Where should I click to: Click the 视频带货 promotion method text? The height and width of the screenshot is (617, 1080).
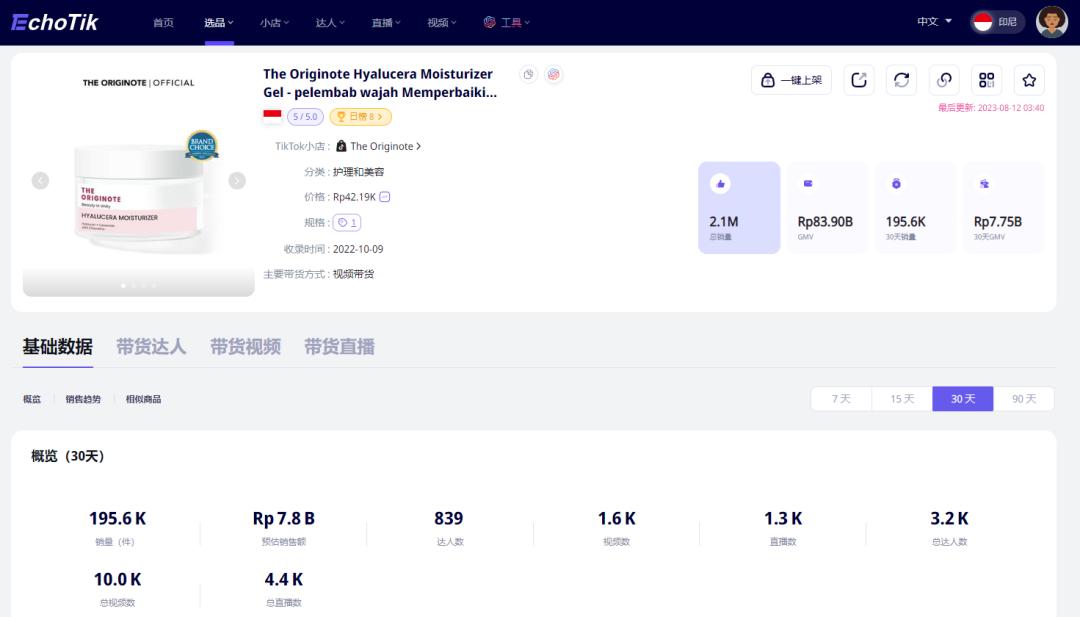pos(353,274)
